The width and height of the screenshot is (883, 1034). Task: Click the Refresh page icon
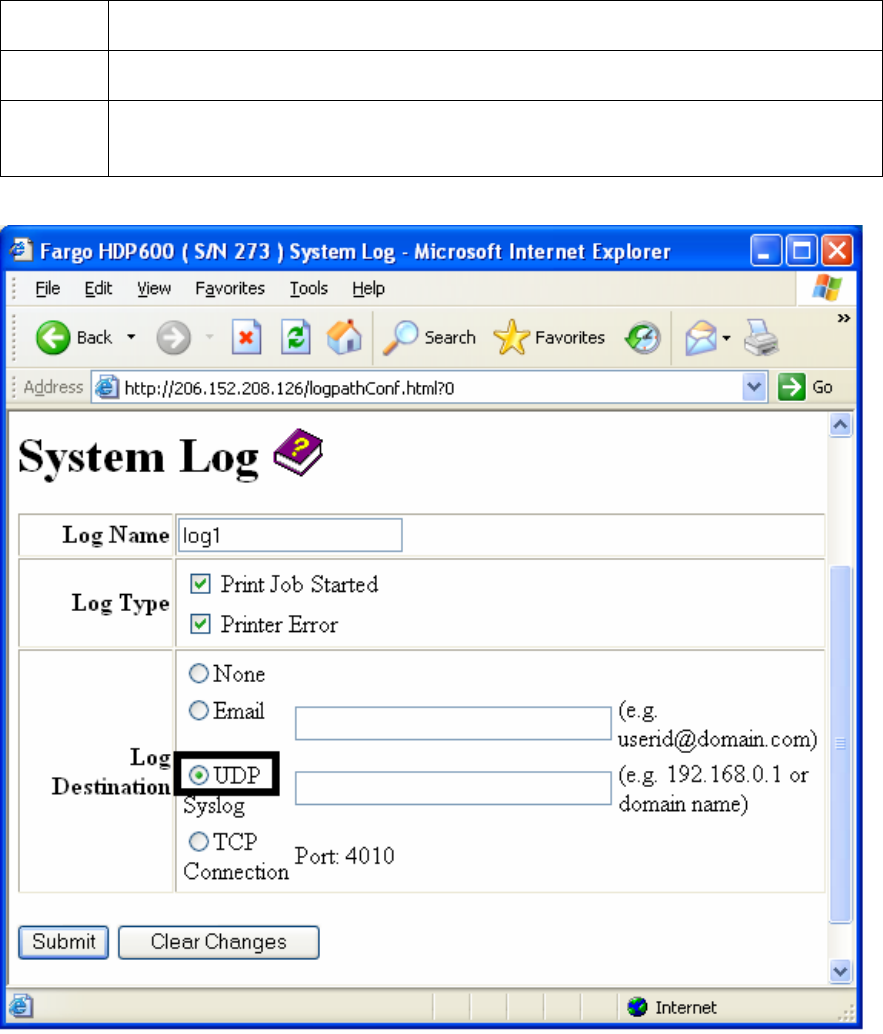[295, 338]
